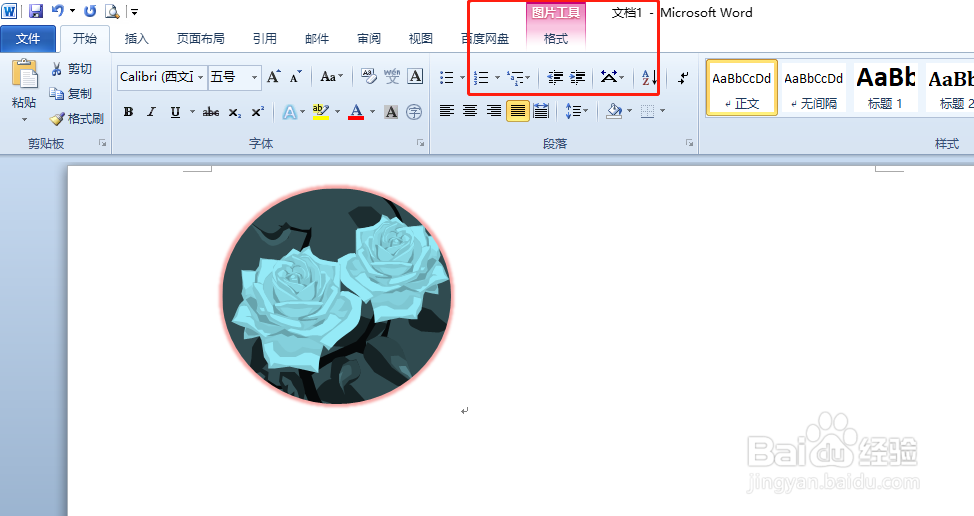Decrease paragraph indent
The height and width of the screenshot is (516, 974).
click(x=555, y=77)
